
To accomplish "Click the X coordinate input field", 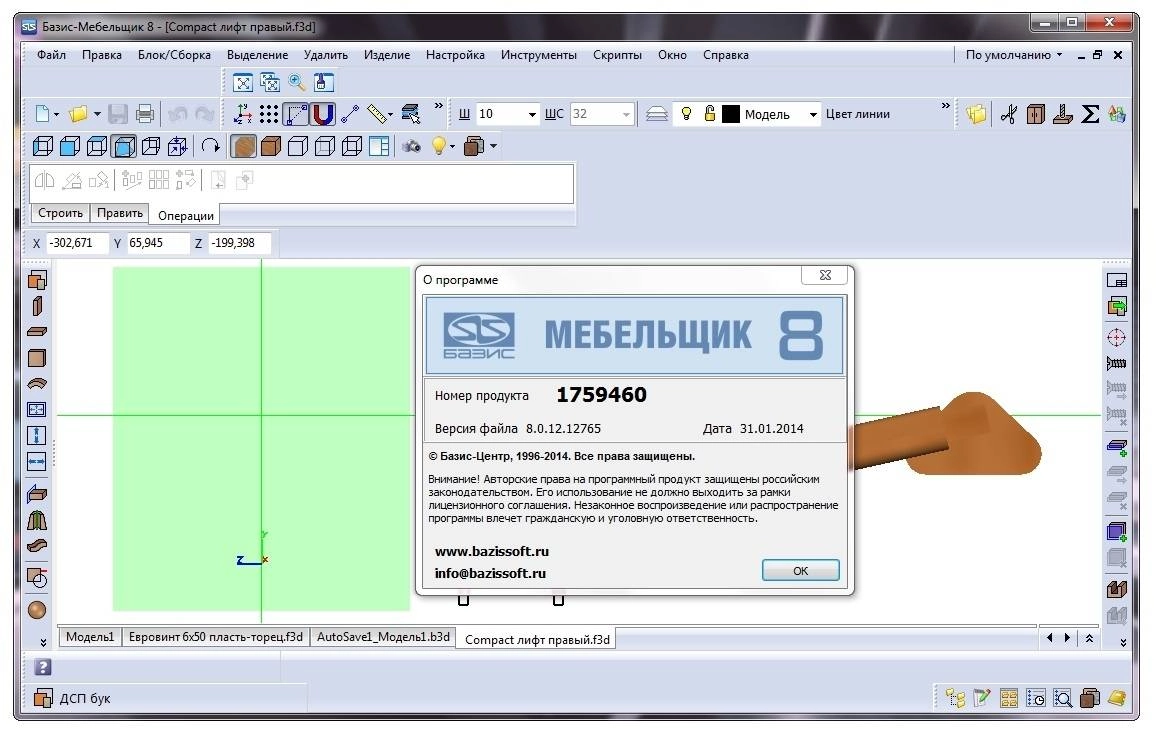I will pos(75,243).
